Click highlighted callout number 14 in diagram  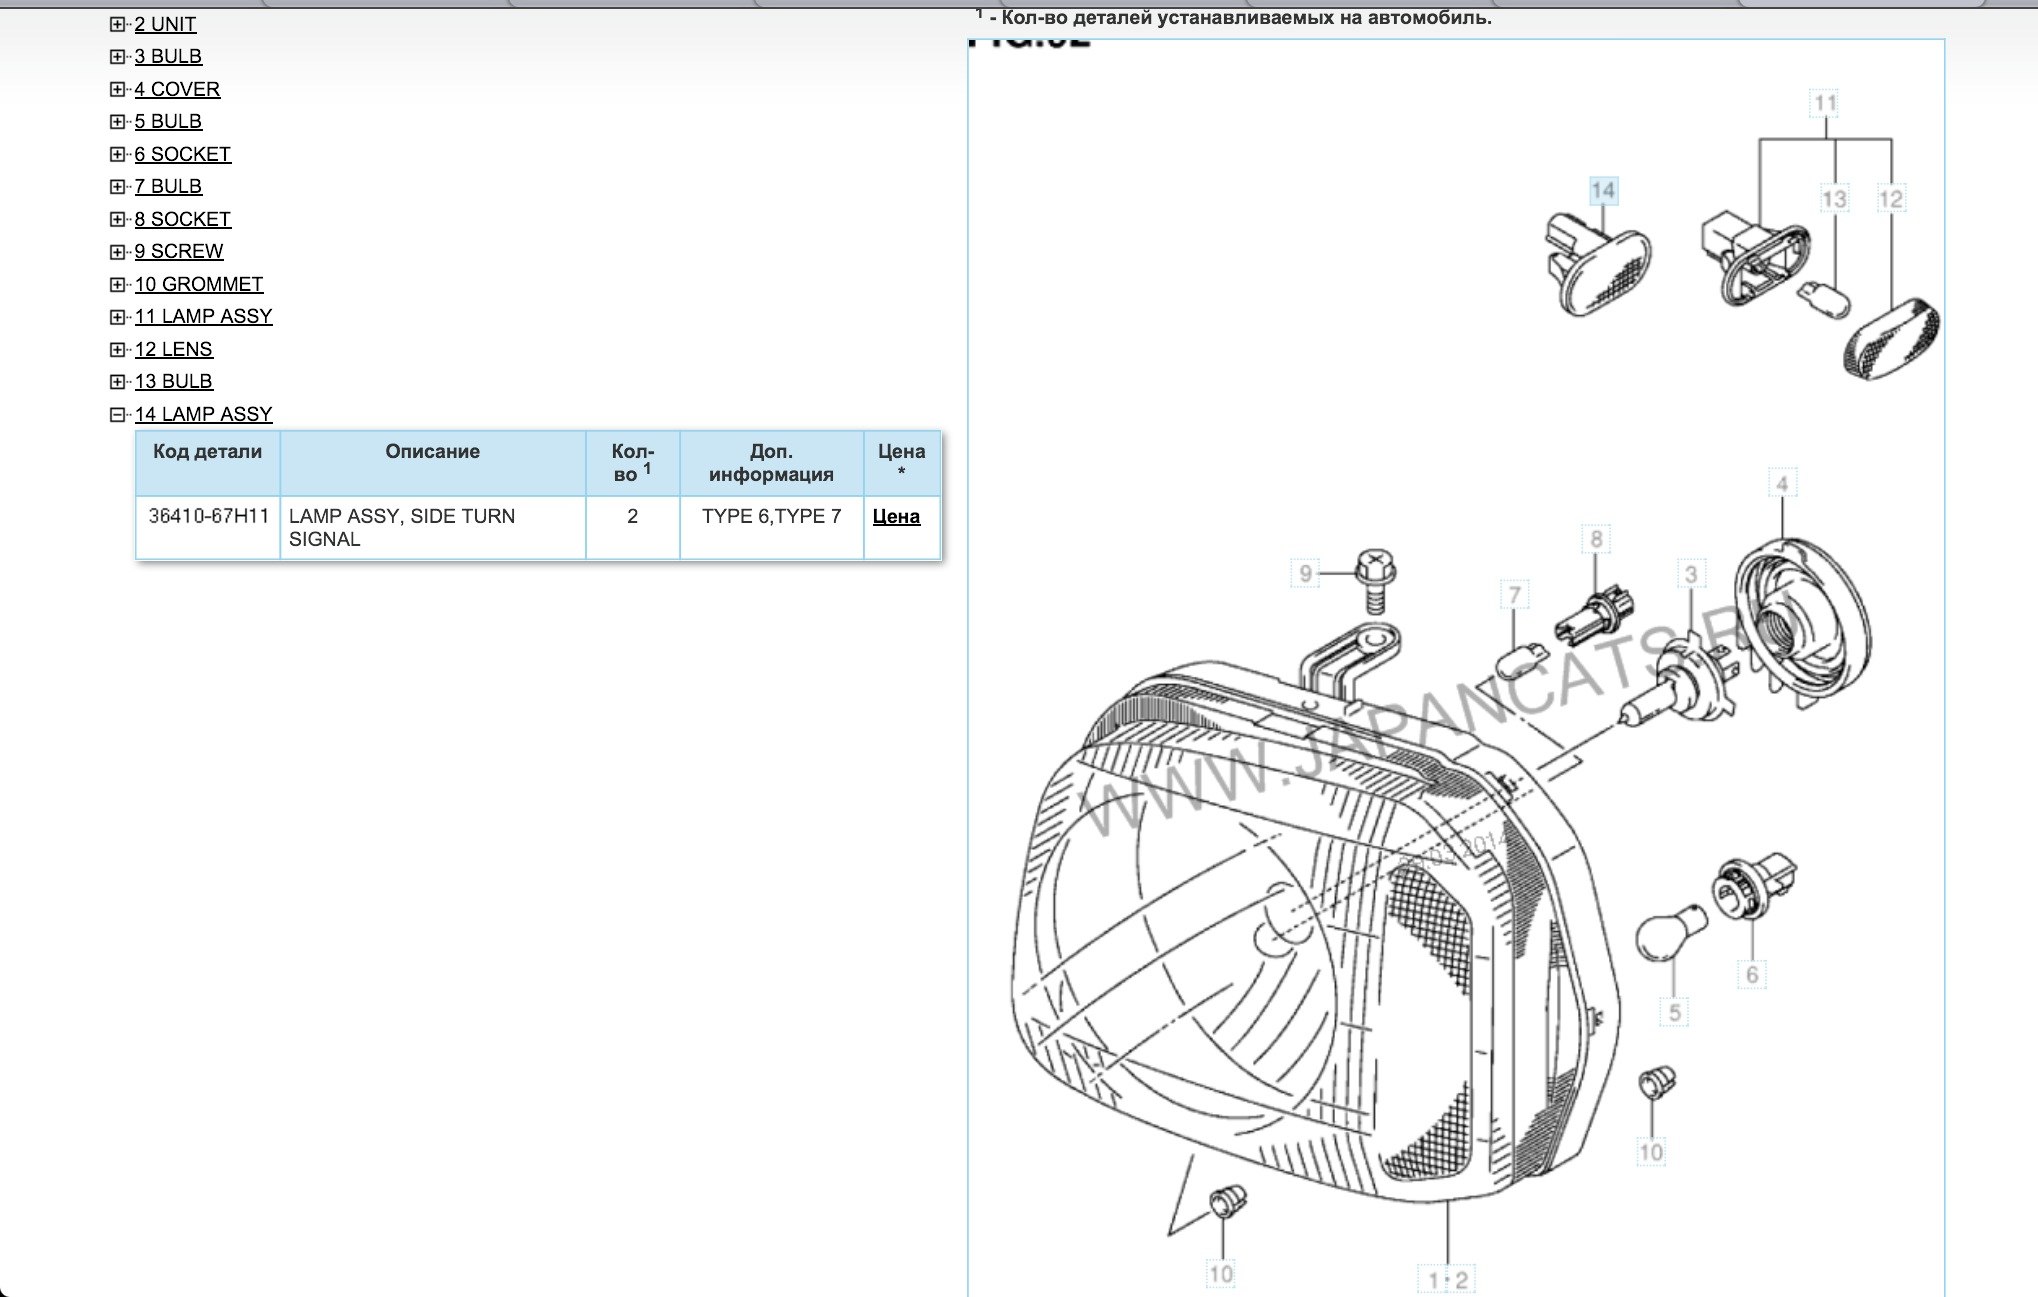[x=1602, y=191]
